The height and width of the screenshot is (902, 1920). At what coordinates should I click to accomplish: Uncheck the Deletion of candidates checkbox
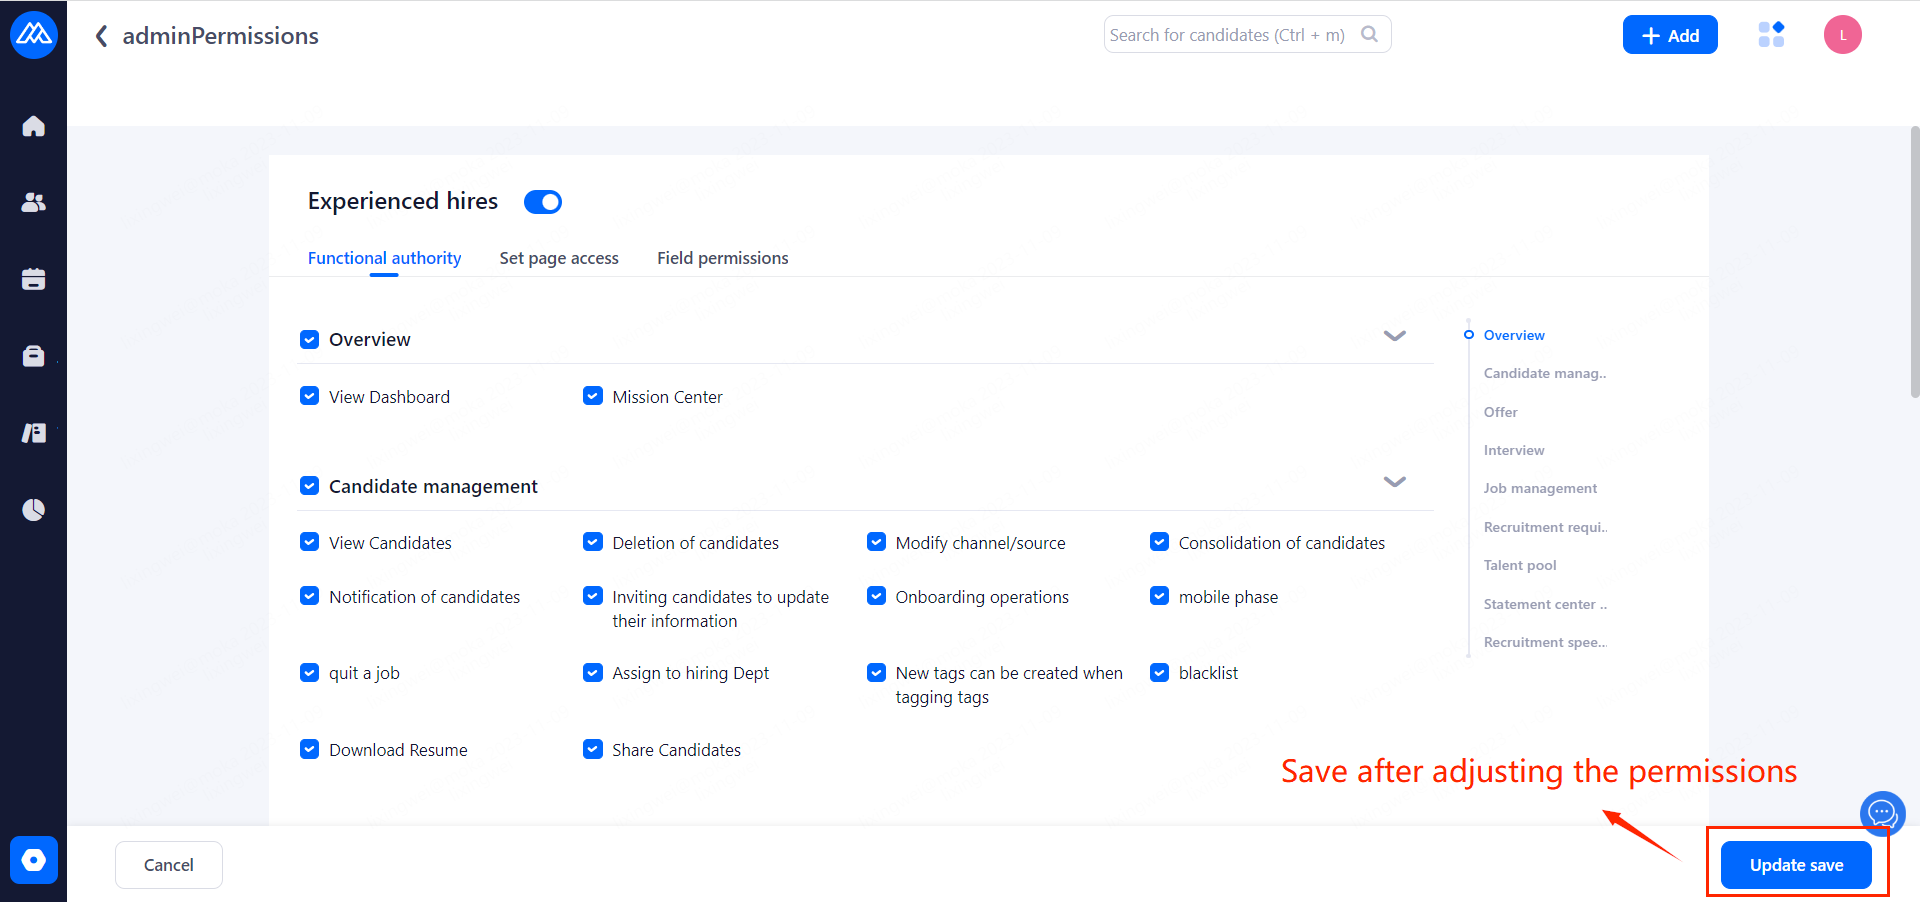593,542
